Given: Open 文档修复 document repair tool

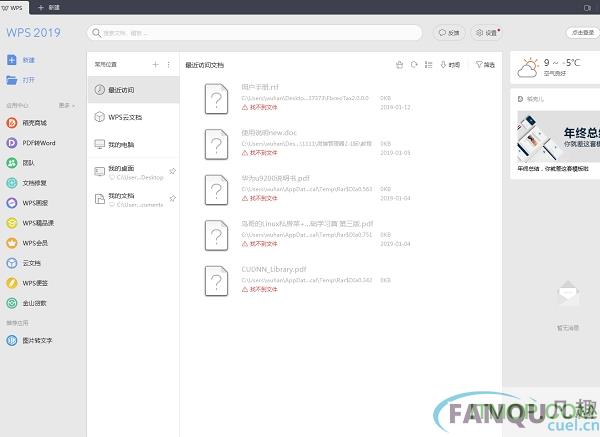Looking at the screenshot, I should point(27,183).
